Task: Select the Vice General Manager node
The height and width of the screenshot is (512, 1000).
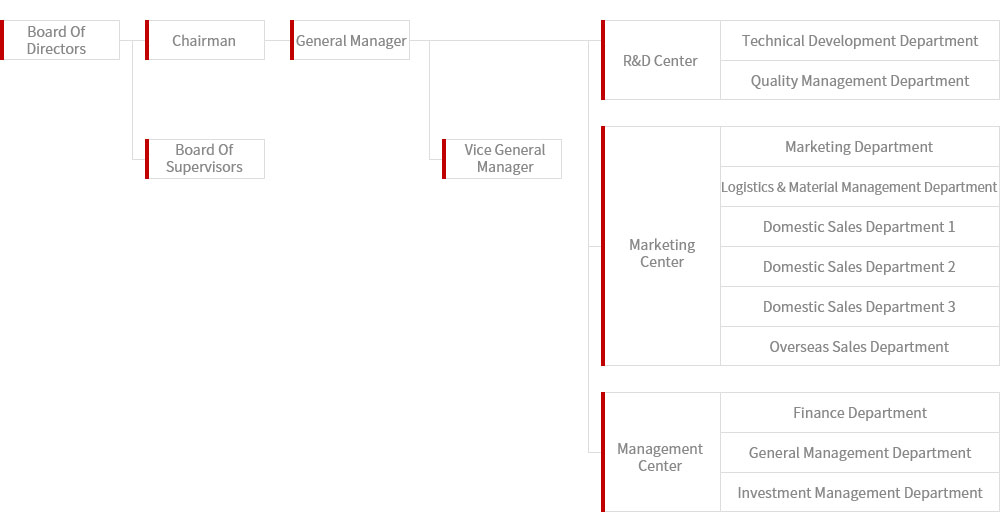Action: [504, 159]
